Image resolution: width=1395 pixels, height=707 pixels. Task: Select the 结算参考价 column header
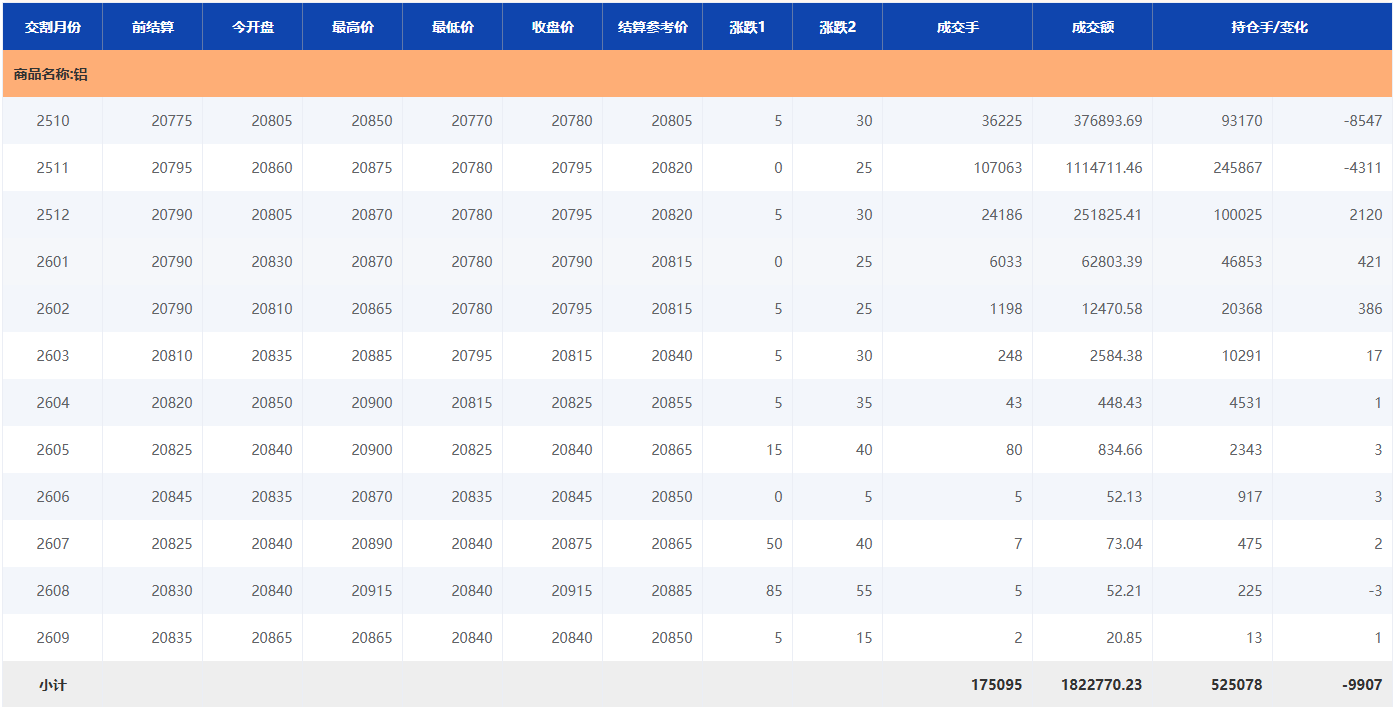(x=652, y=27)
